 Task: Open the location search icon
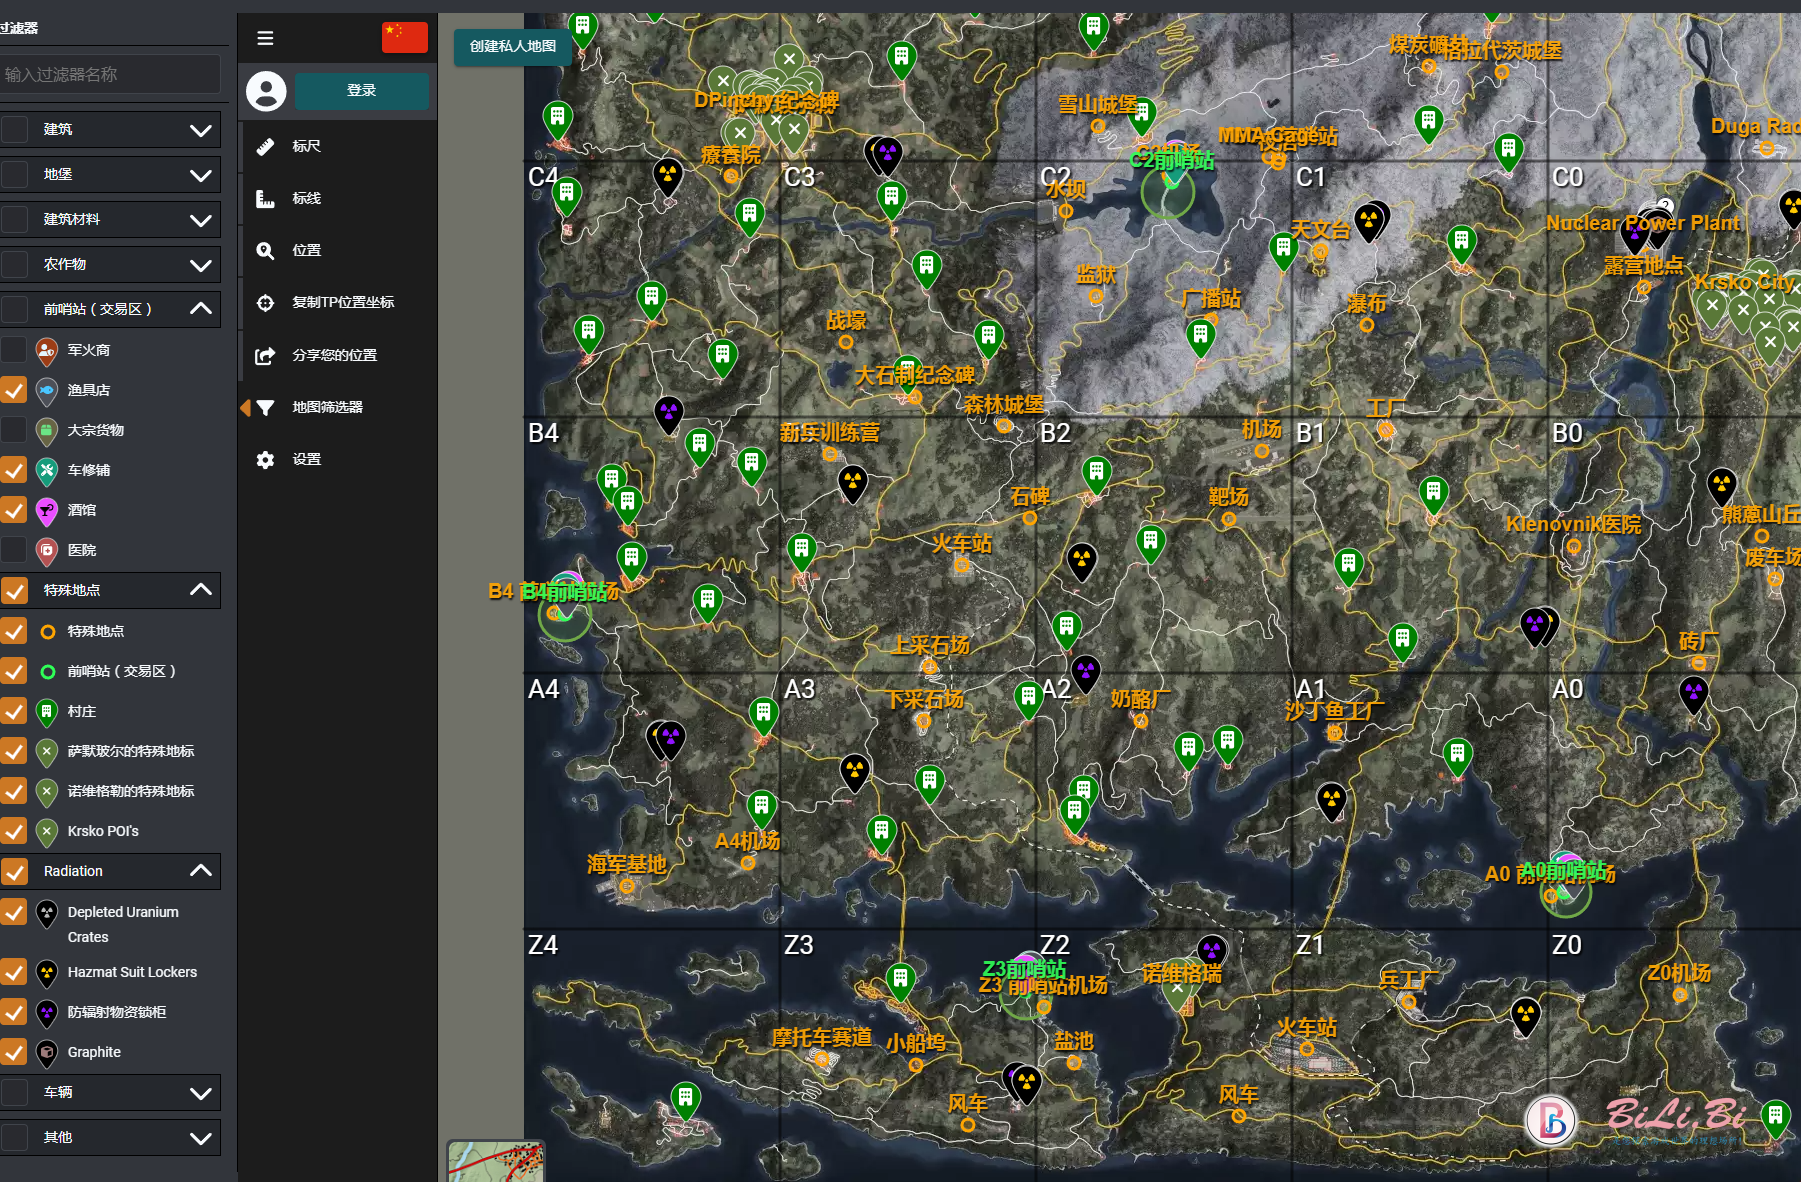pyautogui.click(x=265, y=250)
